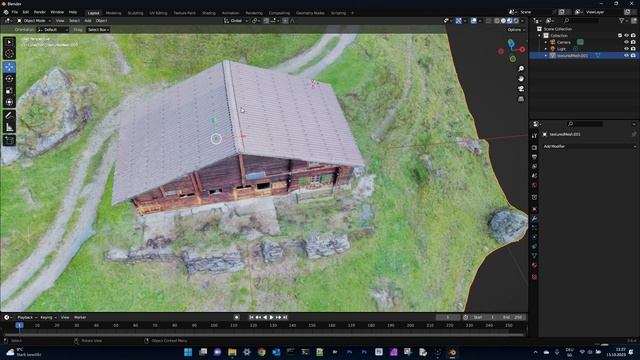Toggle visibility eye of Collection
This screenshot has height=360, width=640.
(627, 36)
